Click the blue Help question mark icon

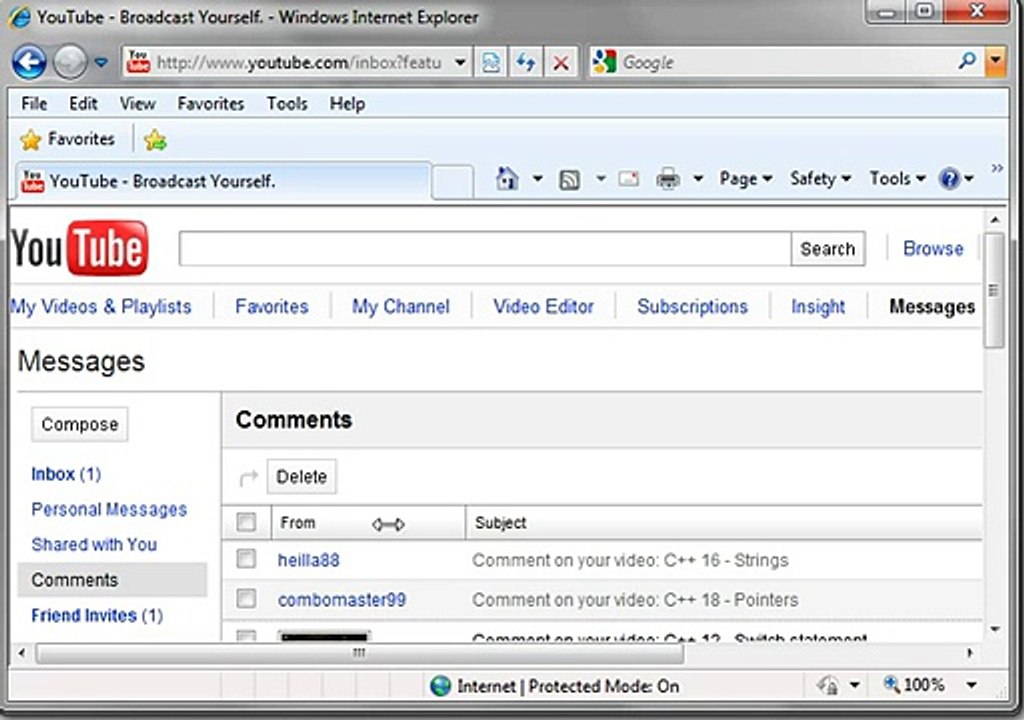click(x=949, y=178)
